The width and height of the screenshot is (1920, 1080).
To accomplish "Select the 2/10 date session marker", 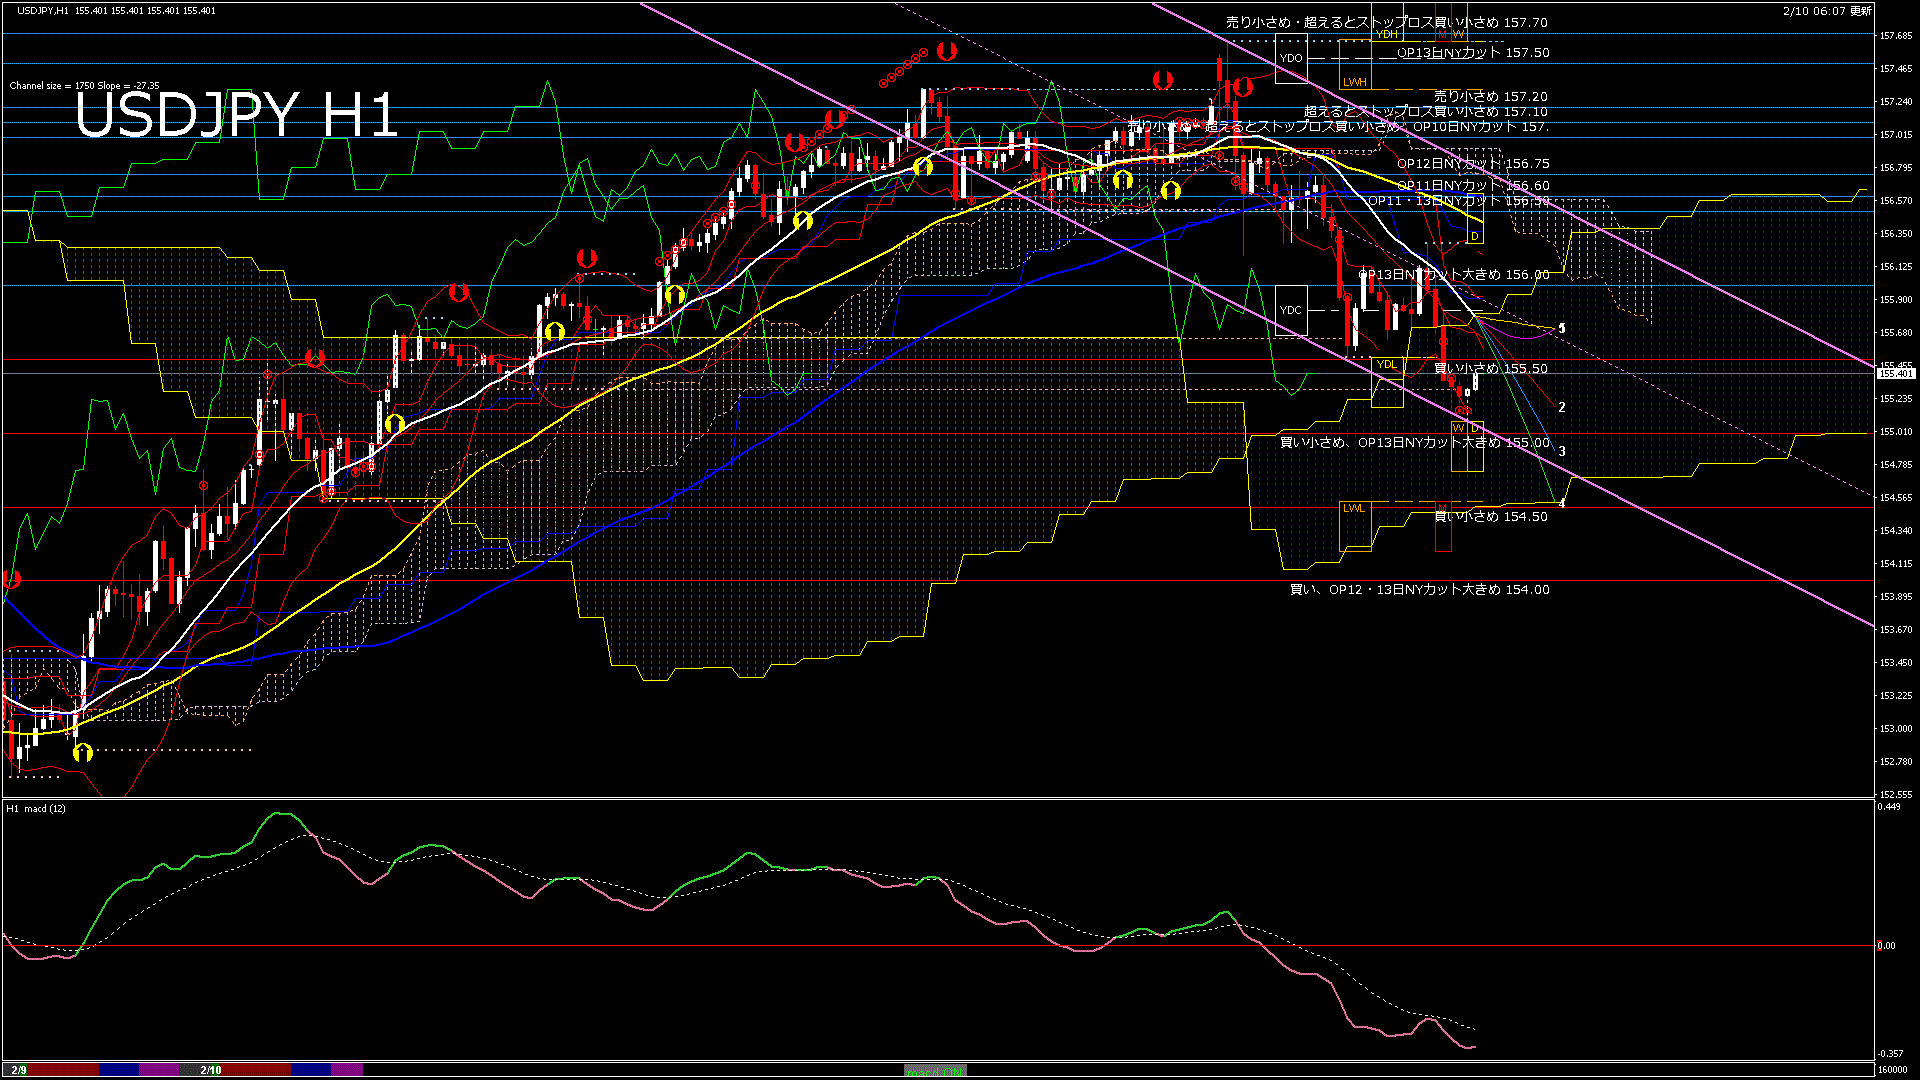I will 210,1070.
